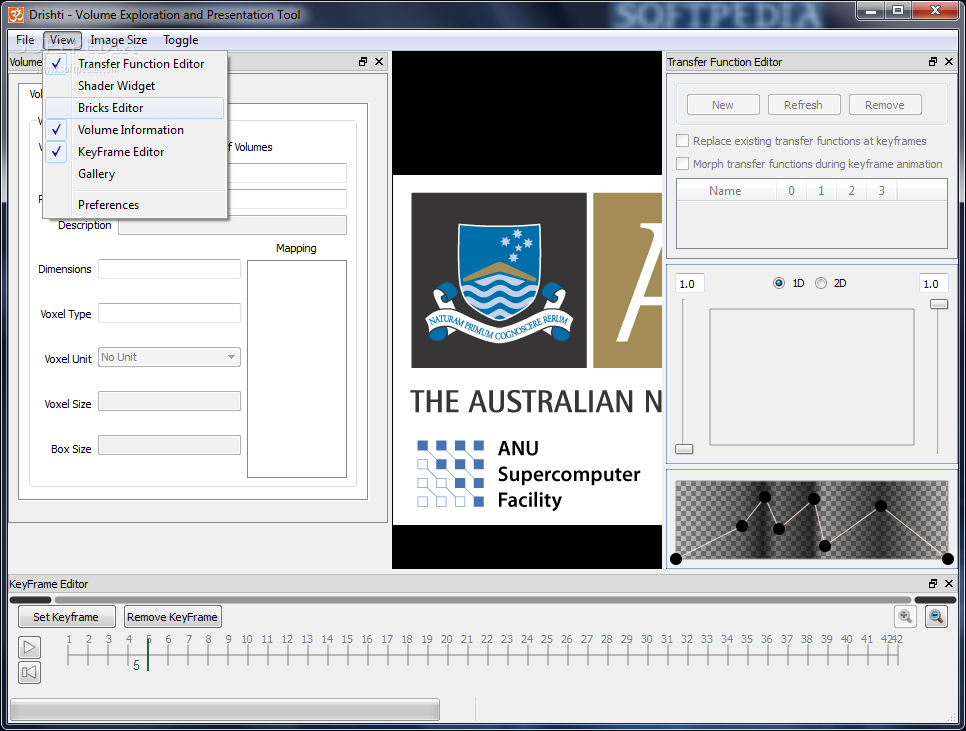
Task: Click the Box Size field
Action: click(169, 445)
